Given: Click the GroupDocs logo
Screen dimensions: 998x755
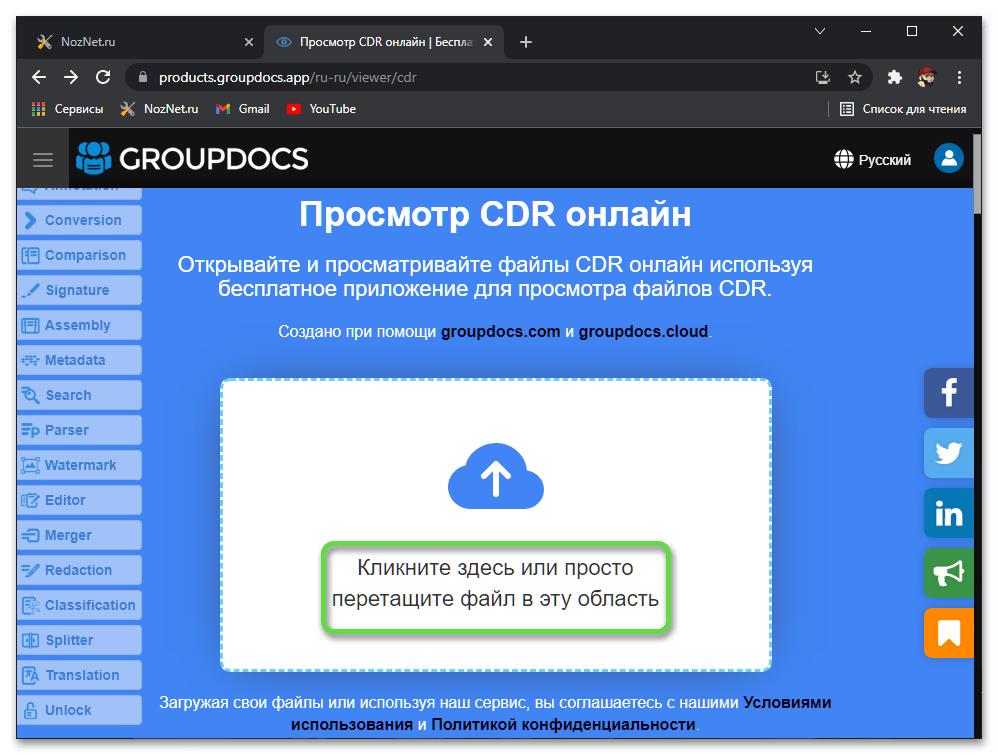Looking at the screenshot, I should point(192,158).
